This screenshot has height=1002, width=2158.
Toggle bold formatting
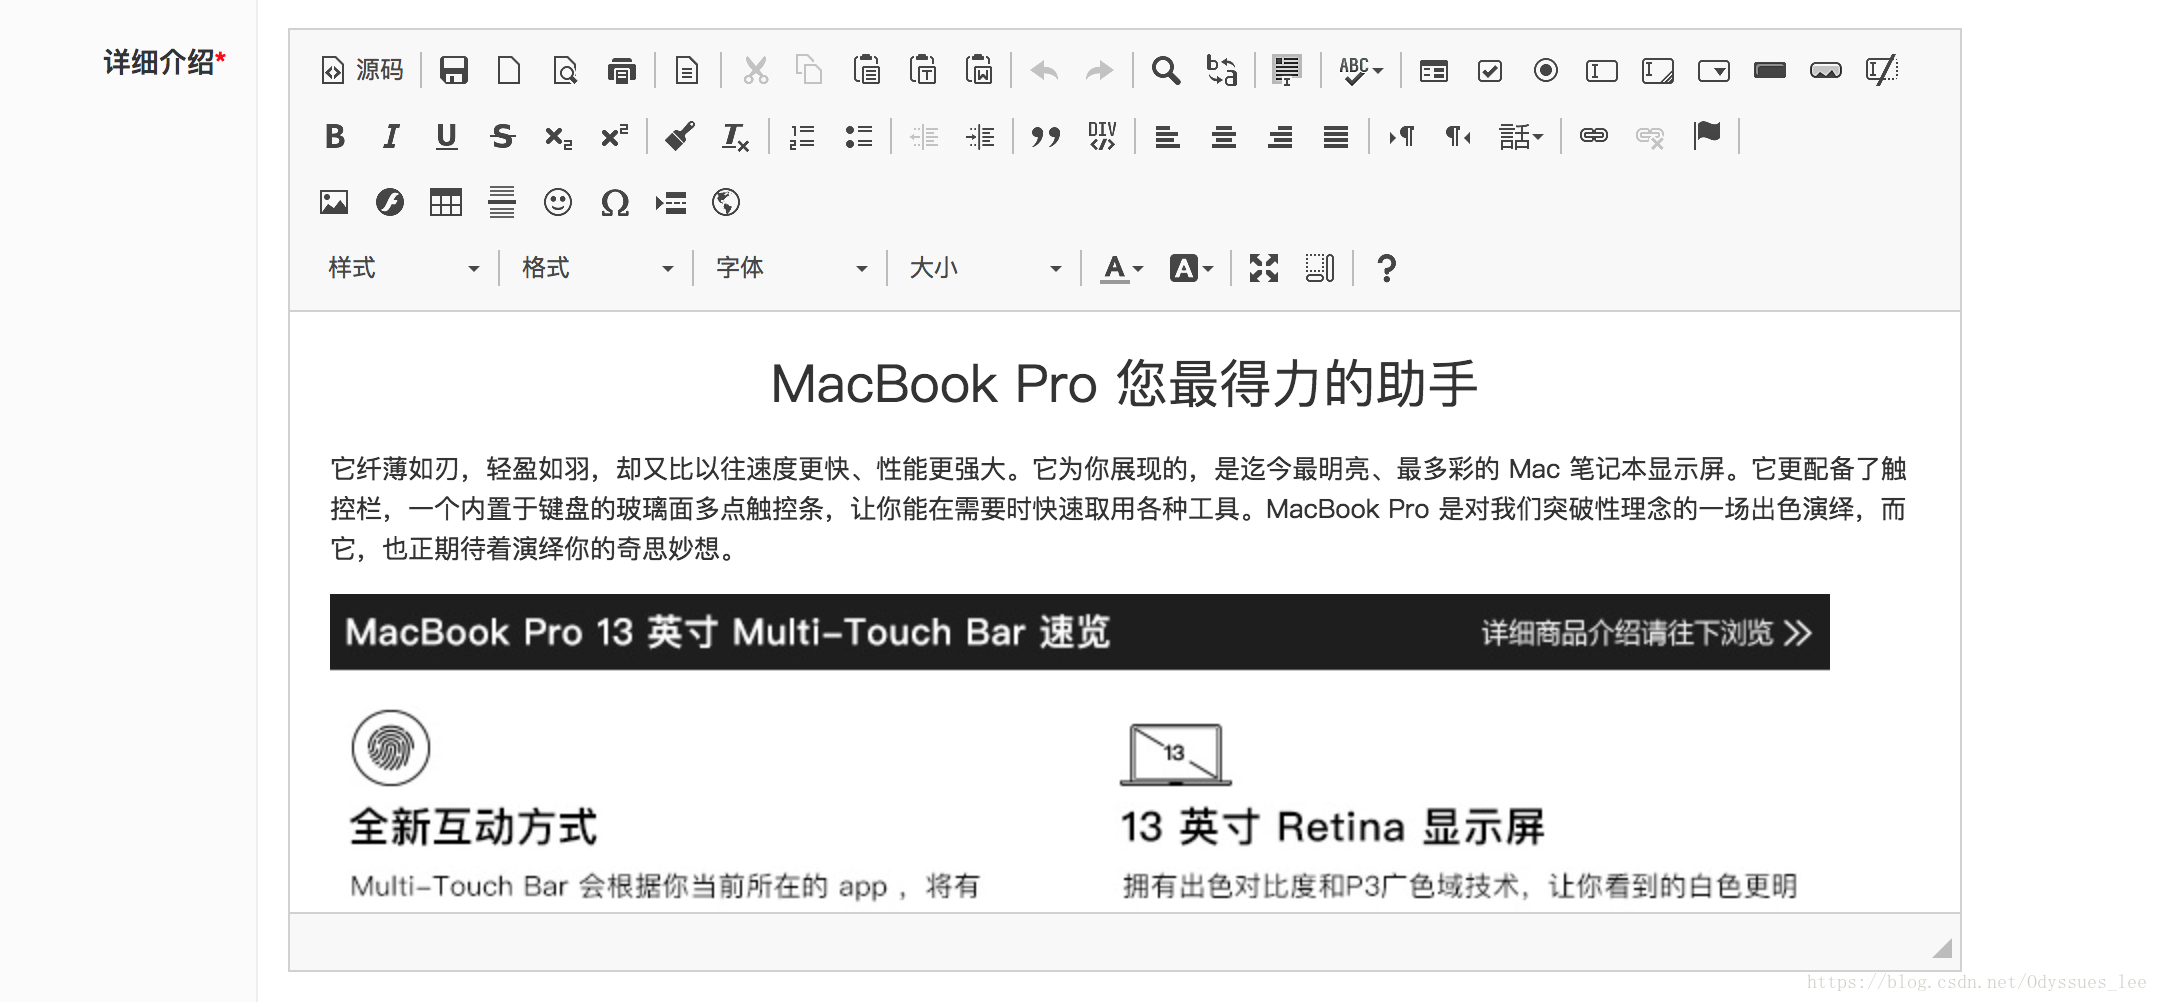[x=335, y=136]
